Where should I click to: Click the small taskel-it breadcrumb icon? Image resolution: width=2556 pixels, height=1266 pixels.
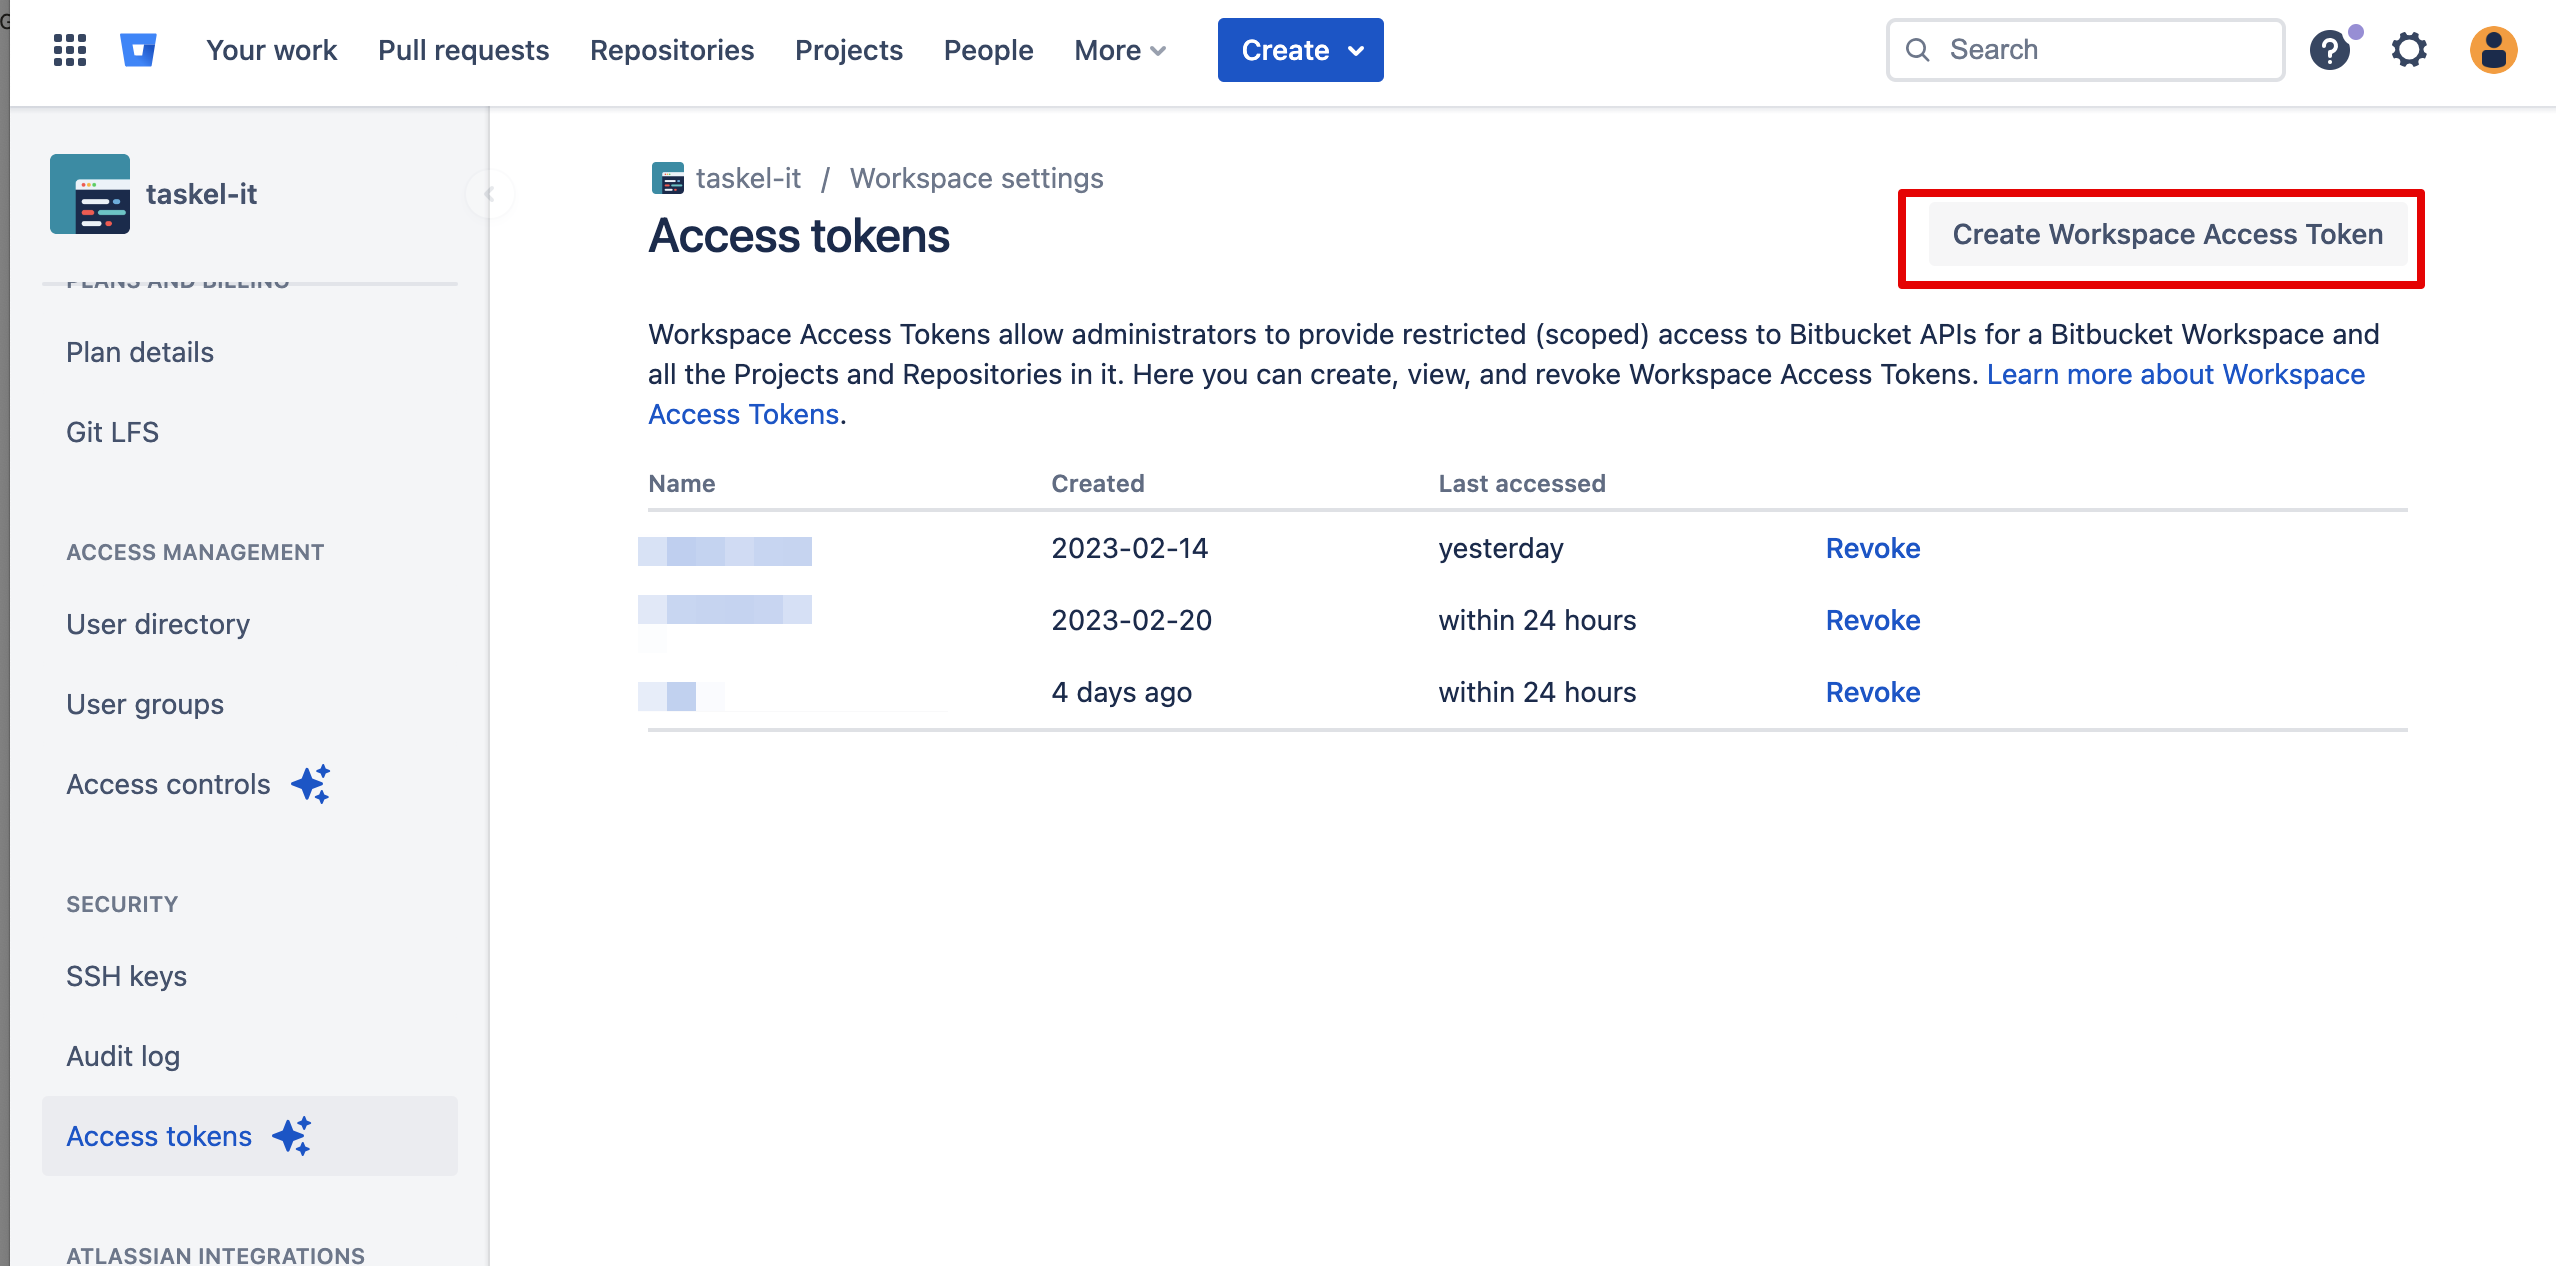667,179
